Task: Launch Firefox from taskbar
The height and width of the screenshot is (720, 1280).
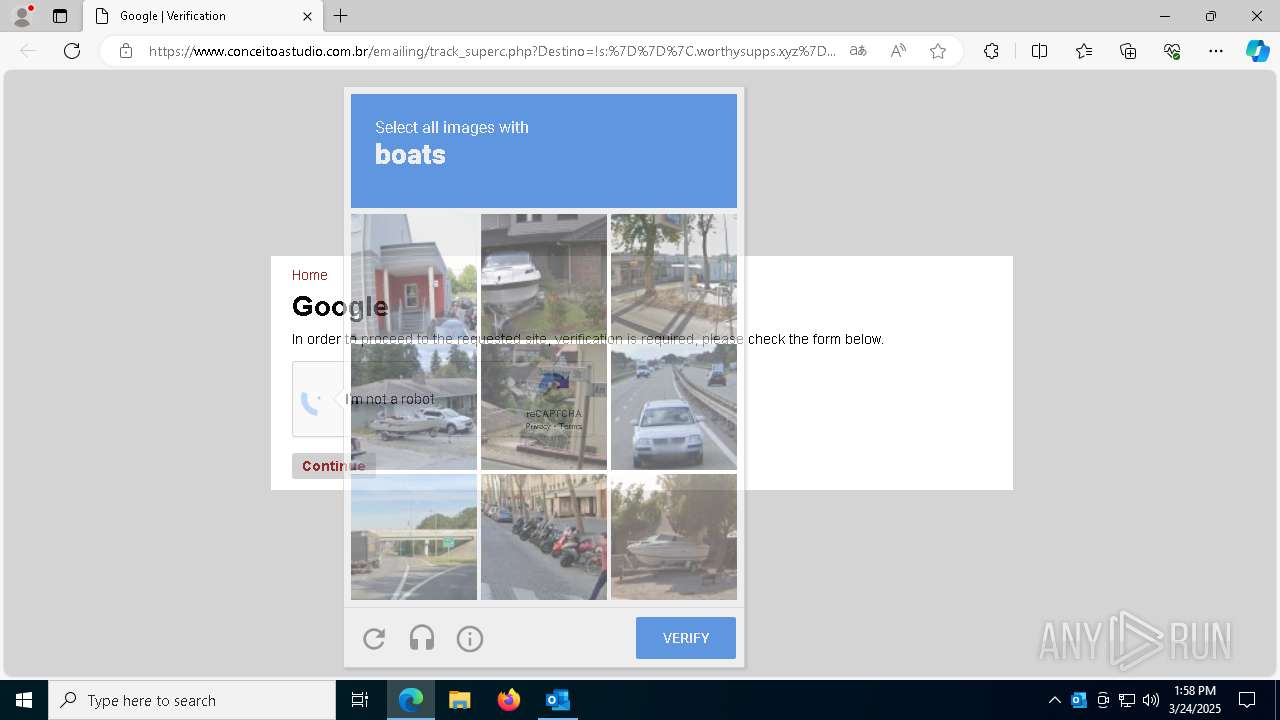Action: tap(508, 700)
